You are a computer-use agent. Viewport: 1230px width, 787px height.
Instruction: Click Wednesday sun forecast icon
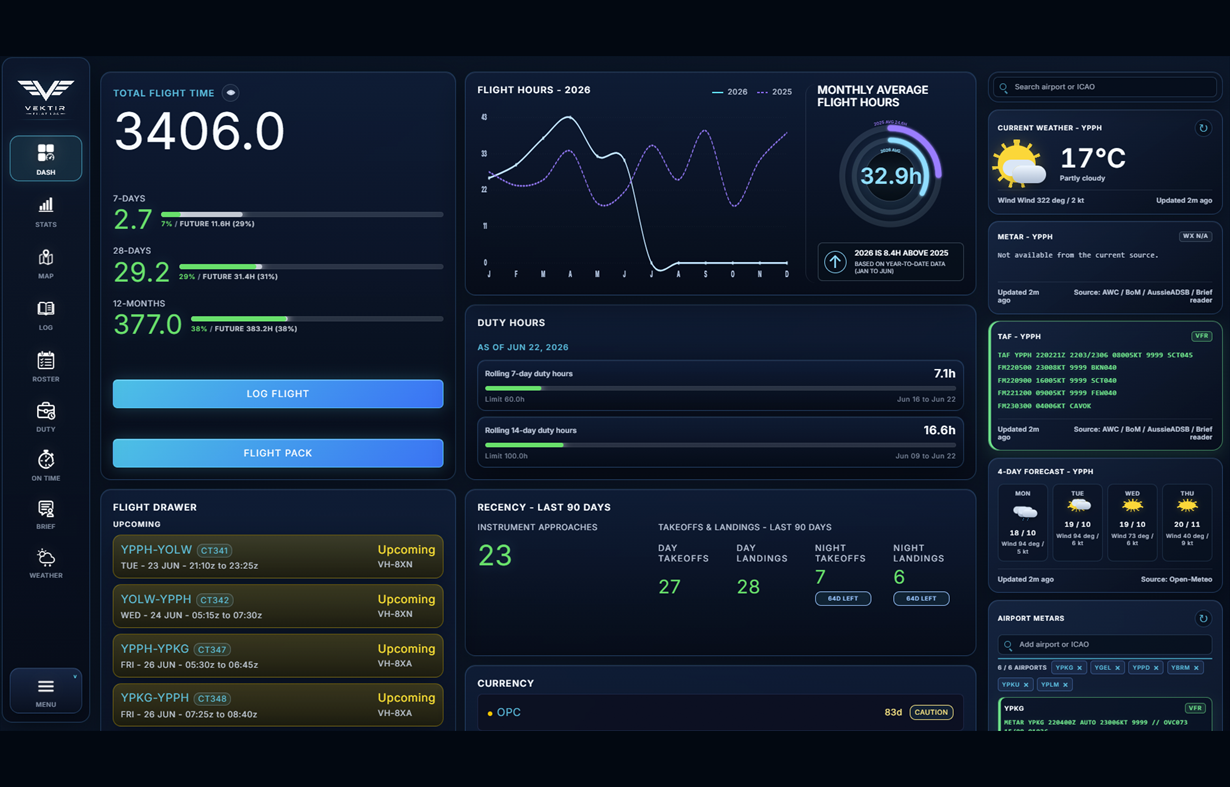tap(1132, 507)
